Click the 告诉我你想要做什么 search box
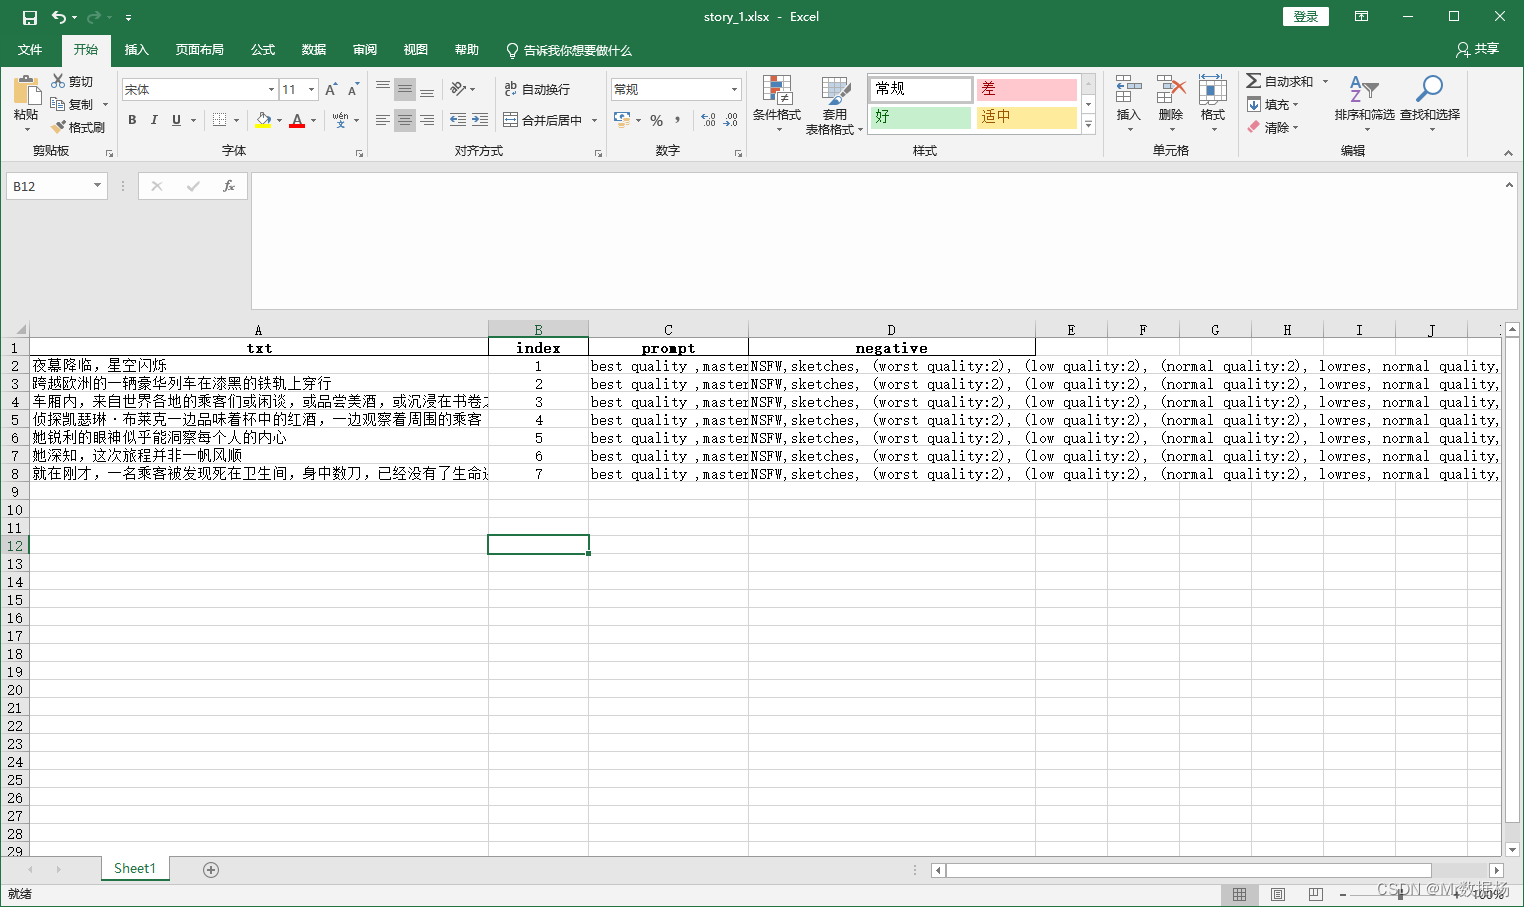 pos(568,50)
